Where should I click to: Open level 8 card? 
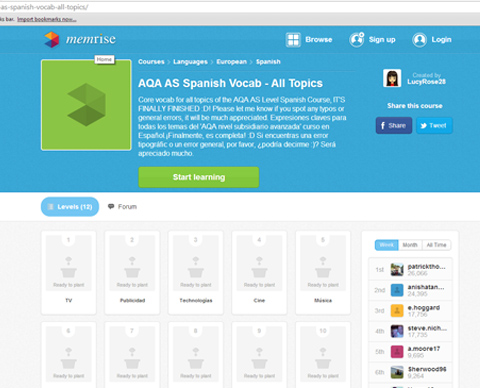tap(196, 355)
